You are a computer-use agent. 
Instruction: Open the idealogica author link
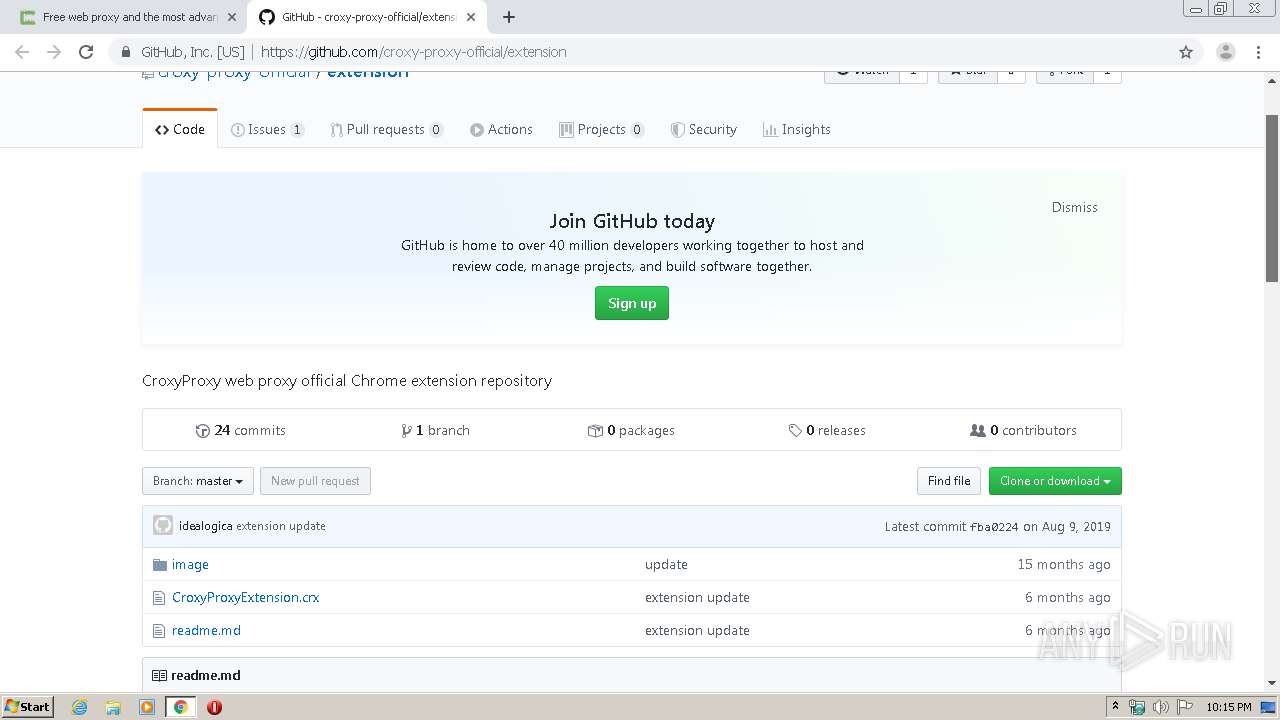[205, 526]
